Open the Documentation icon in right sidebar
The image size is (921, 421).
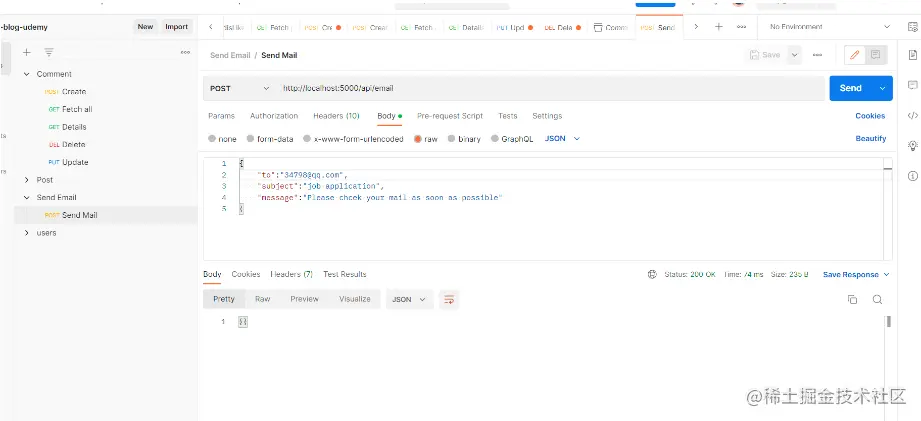(x=913, y=55)
